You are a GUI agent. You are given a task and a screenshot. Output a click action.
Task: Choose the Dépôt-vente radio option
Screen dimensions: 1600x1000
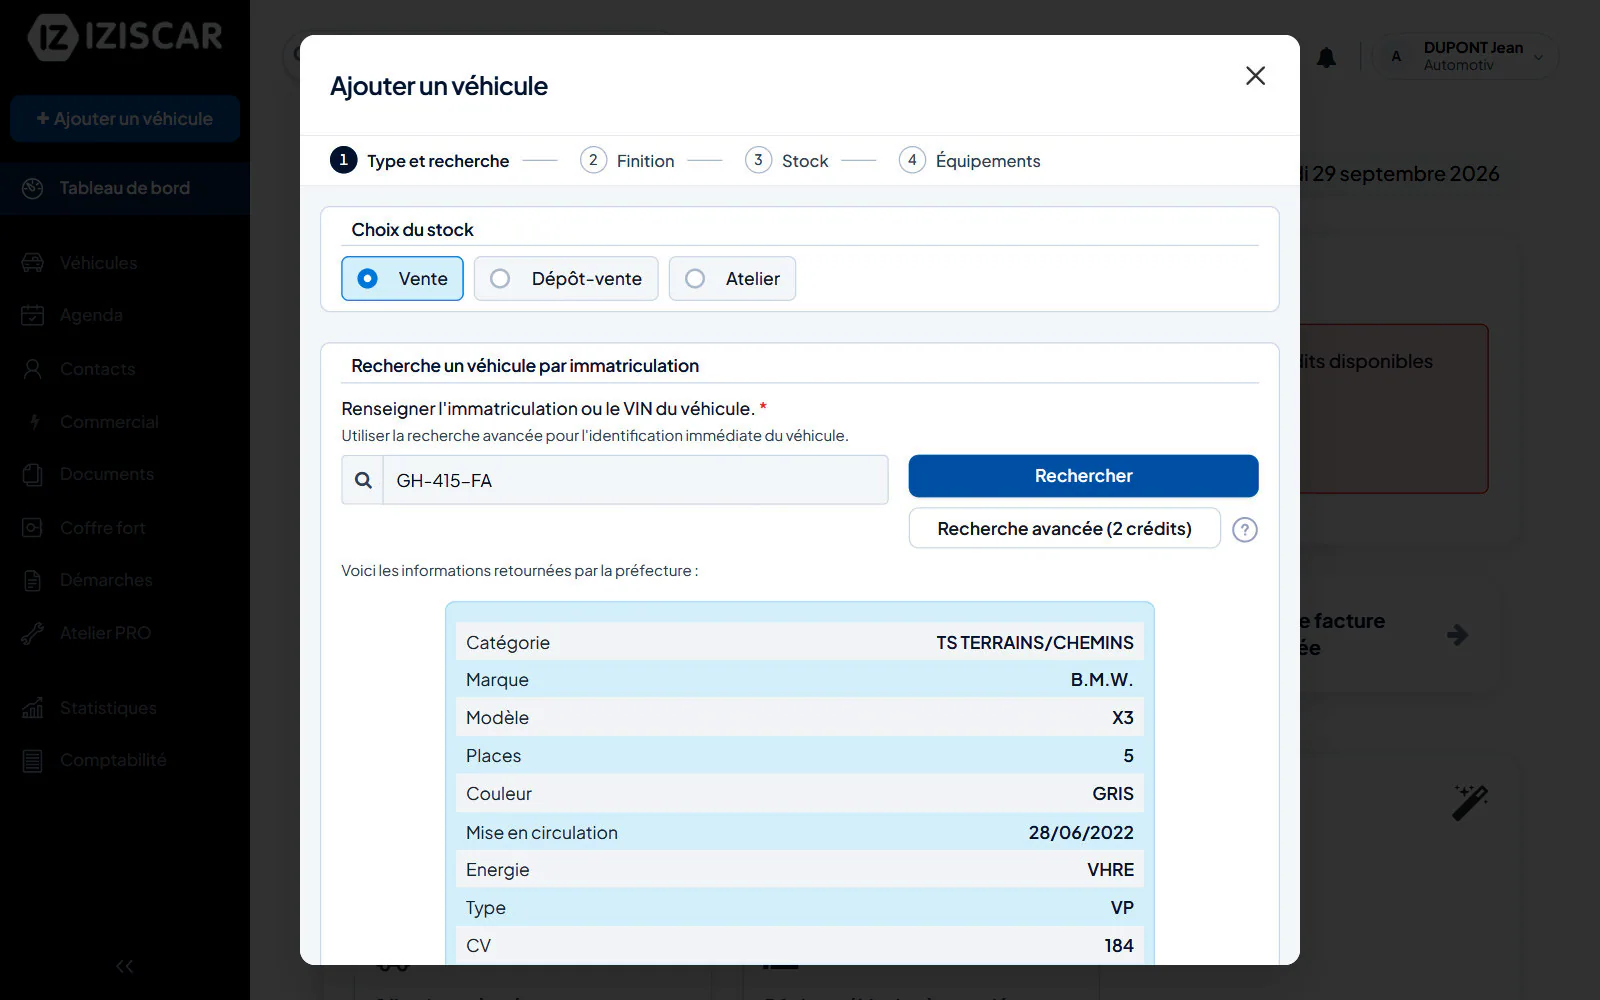coord(566,278)
